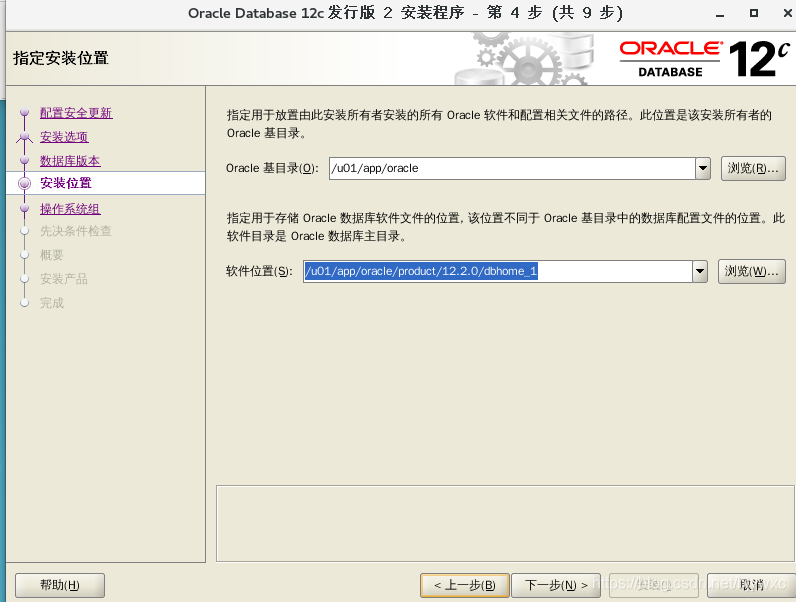
Task: Click the 概要 step label
Action: click(x=52, y=255)
